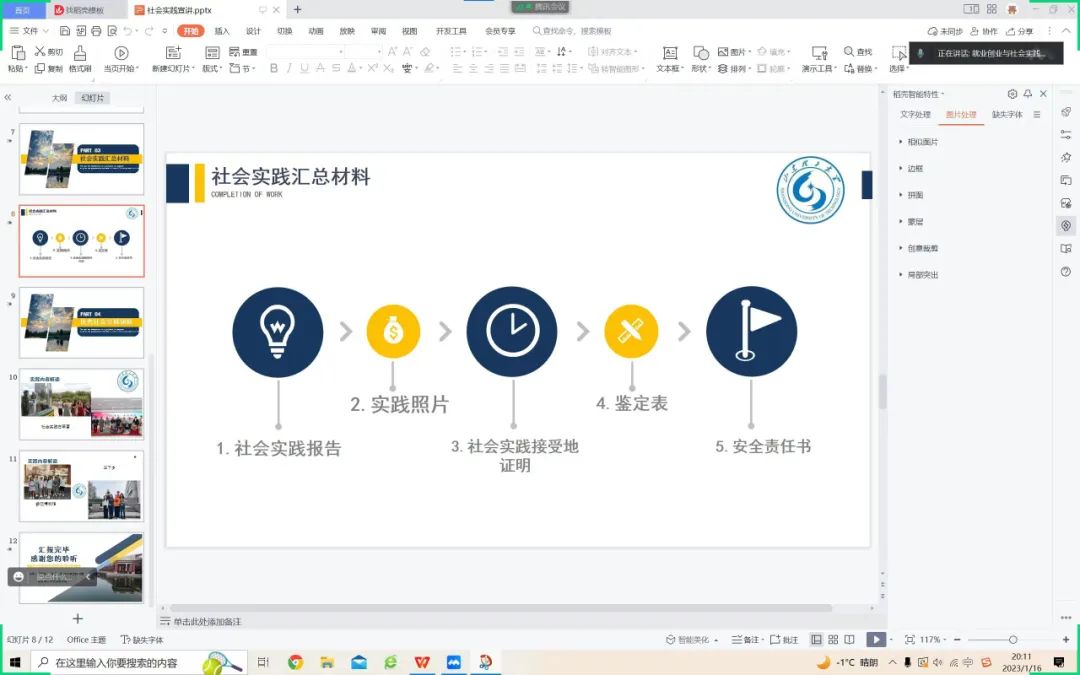Screen dimensions: 1080x675
Task: Select the 文字处理 tab in right panel
Action: 914,114
